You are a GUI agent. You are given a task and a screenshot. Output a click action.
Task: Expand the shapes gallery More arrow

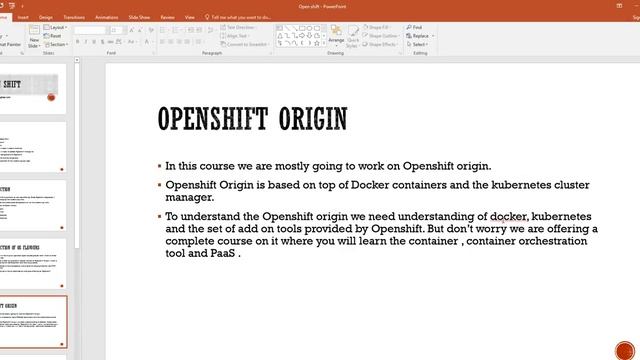point(324,44)
